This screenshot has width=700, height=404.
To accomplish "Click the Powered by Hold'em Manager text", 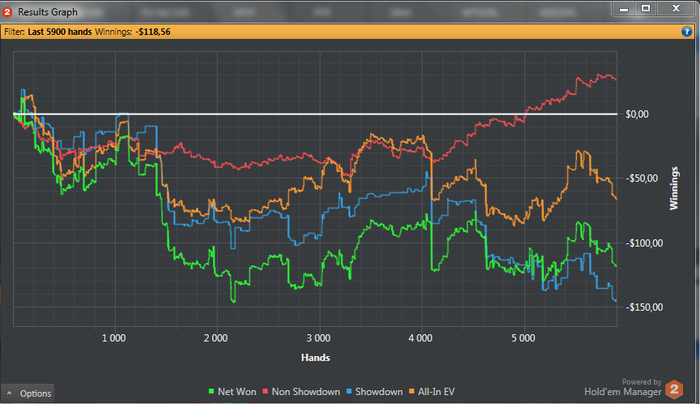I will point(623,388).
